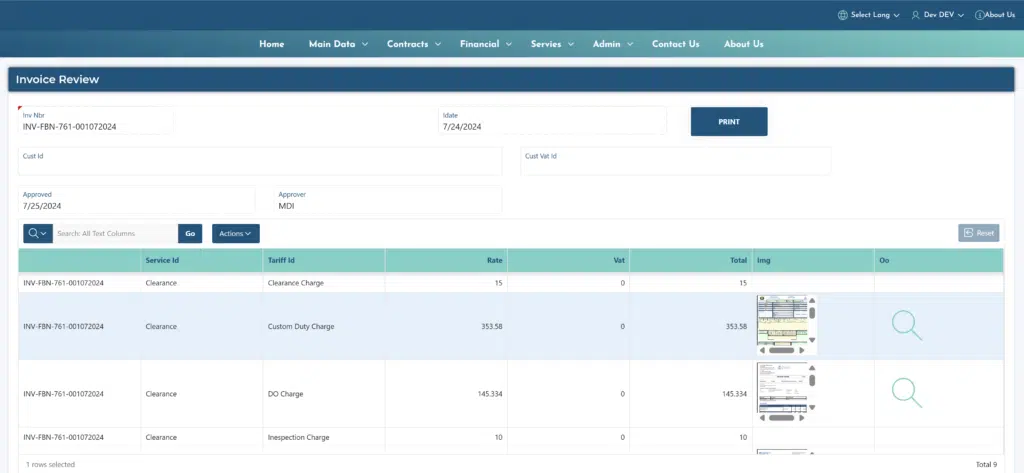Open the Contact Us page

click(675, 44)
